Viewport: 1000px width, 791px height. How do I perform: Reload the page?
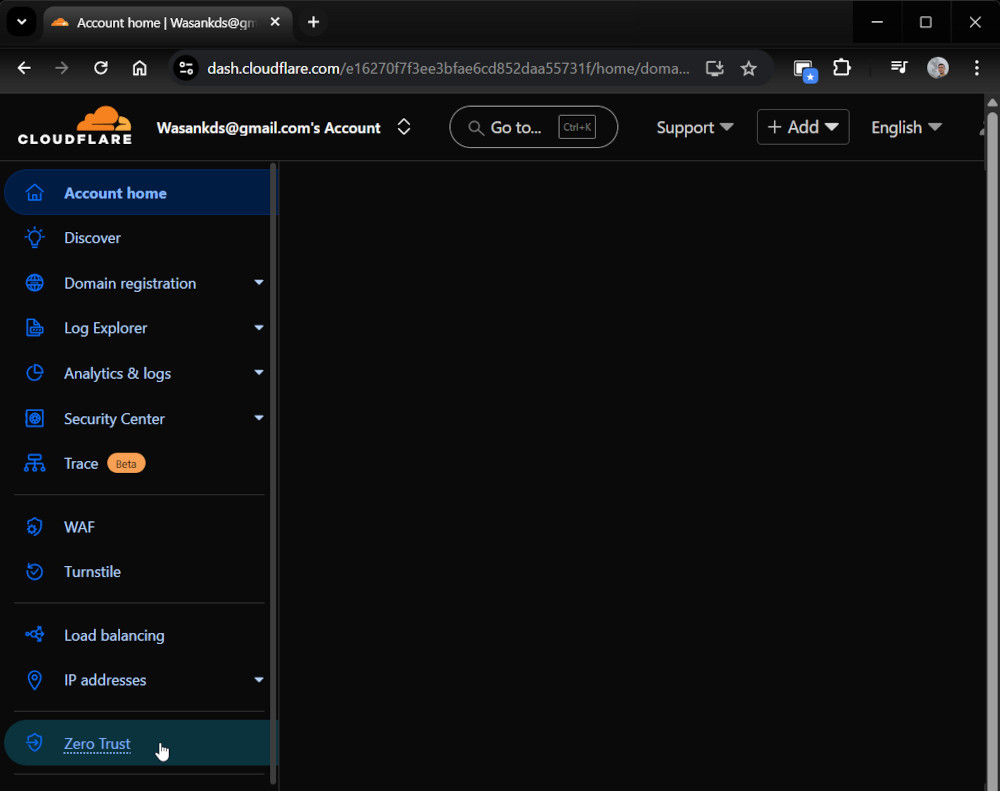101,68
